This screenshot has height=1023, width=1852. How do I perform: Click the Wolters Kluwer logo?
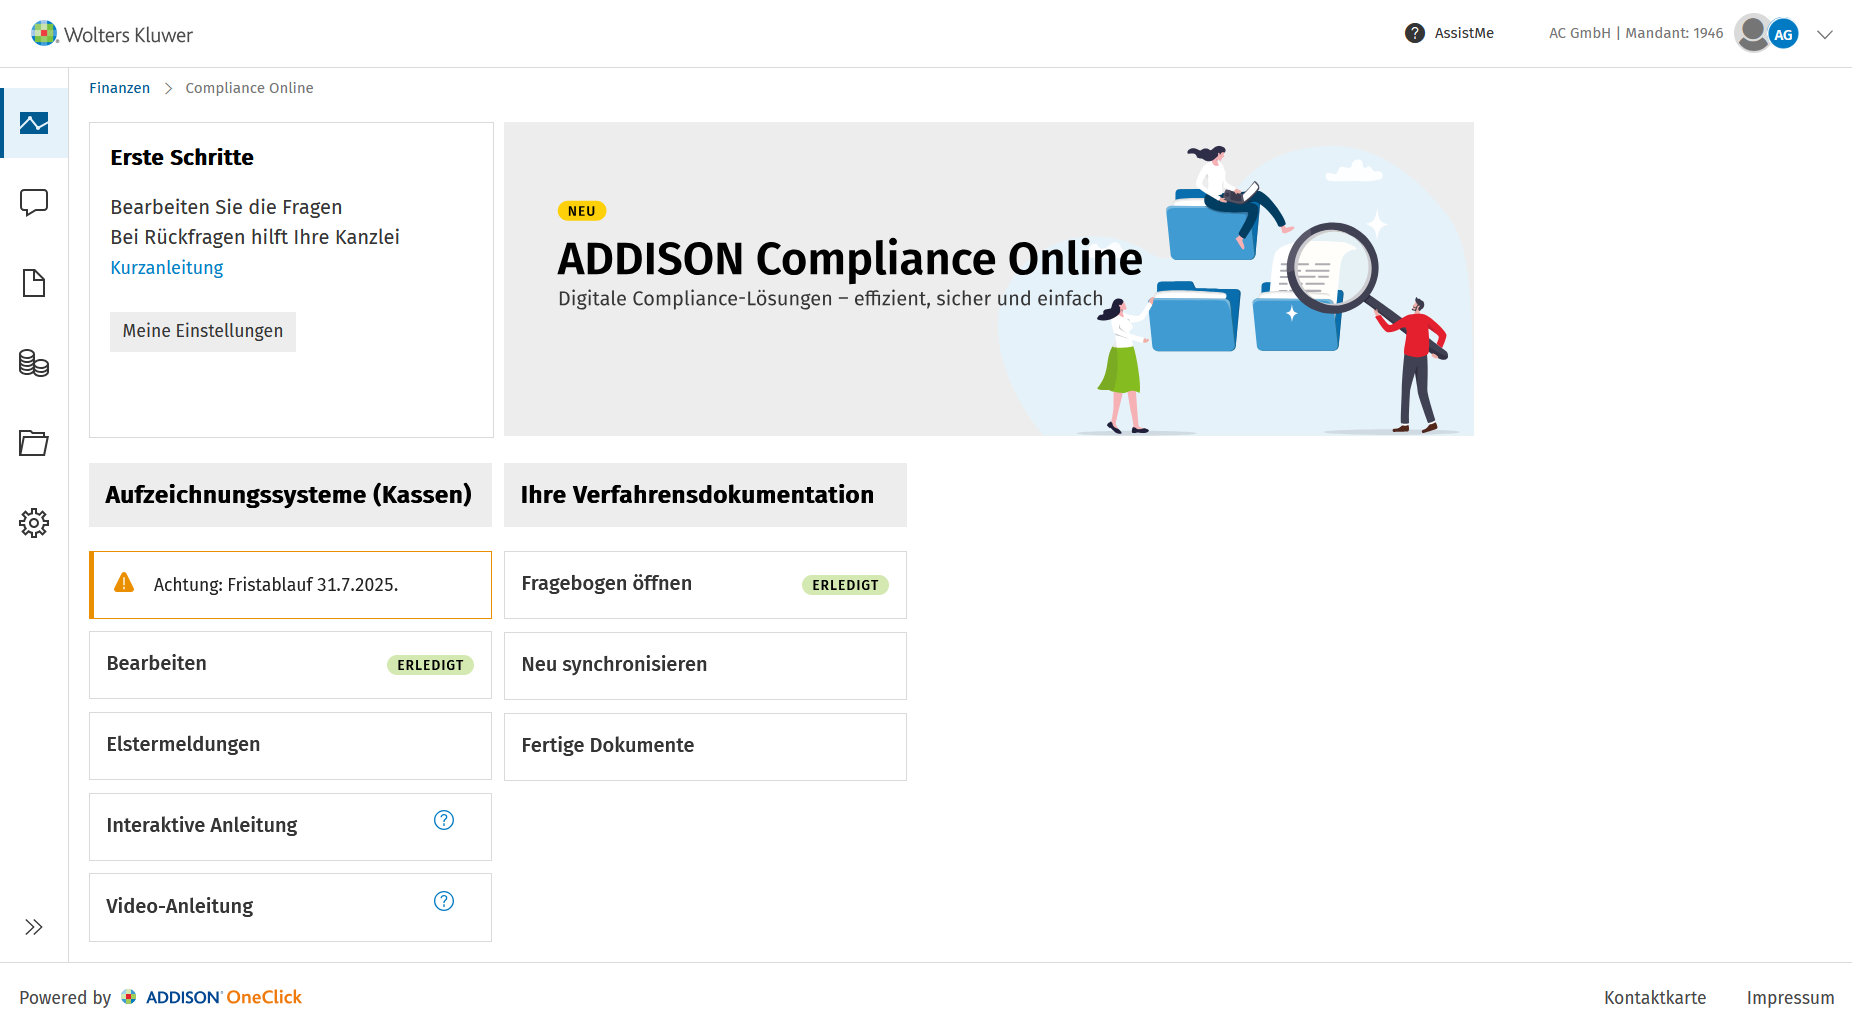click(112, 34)
